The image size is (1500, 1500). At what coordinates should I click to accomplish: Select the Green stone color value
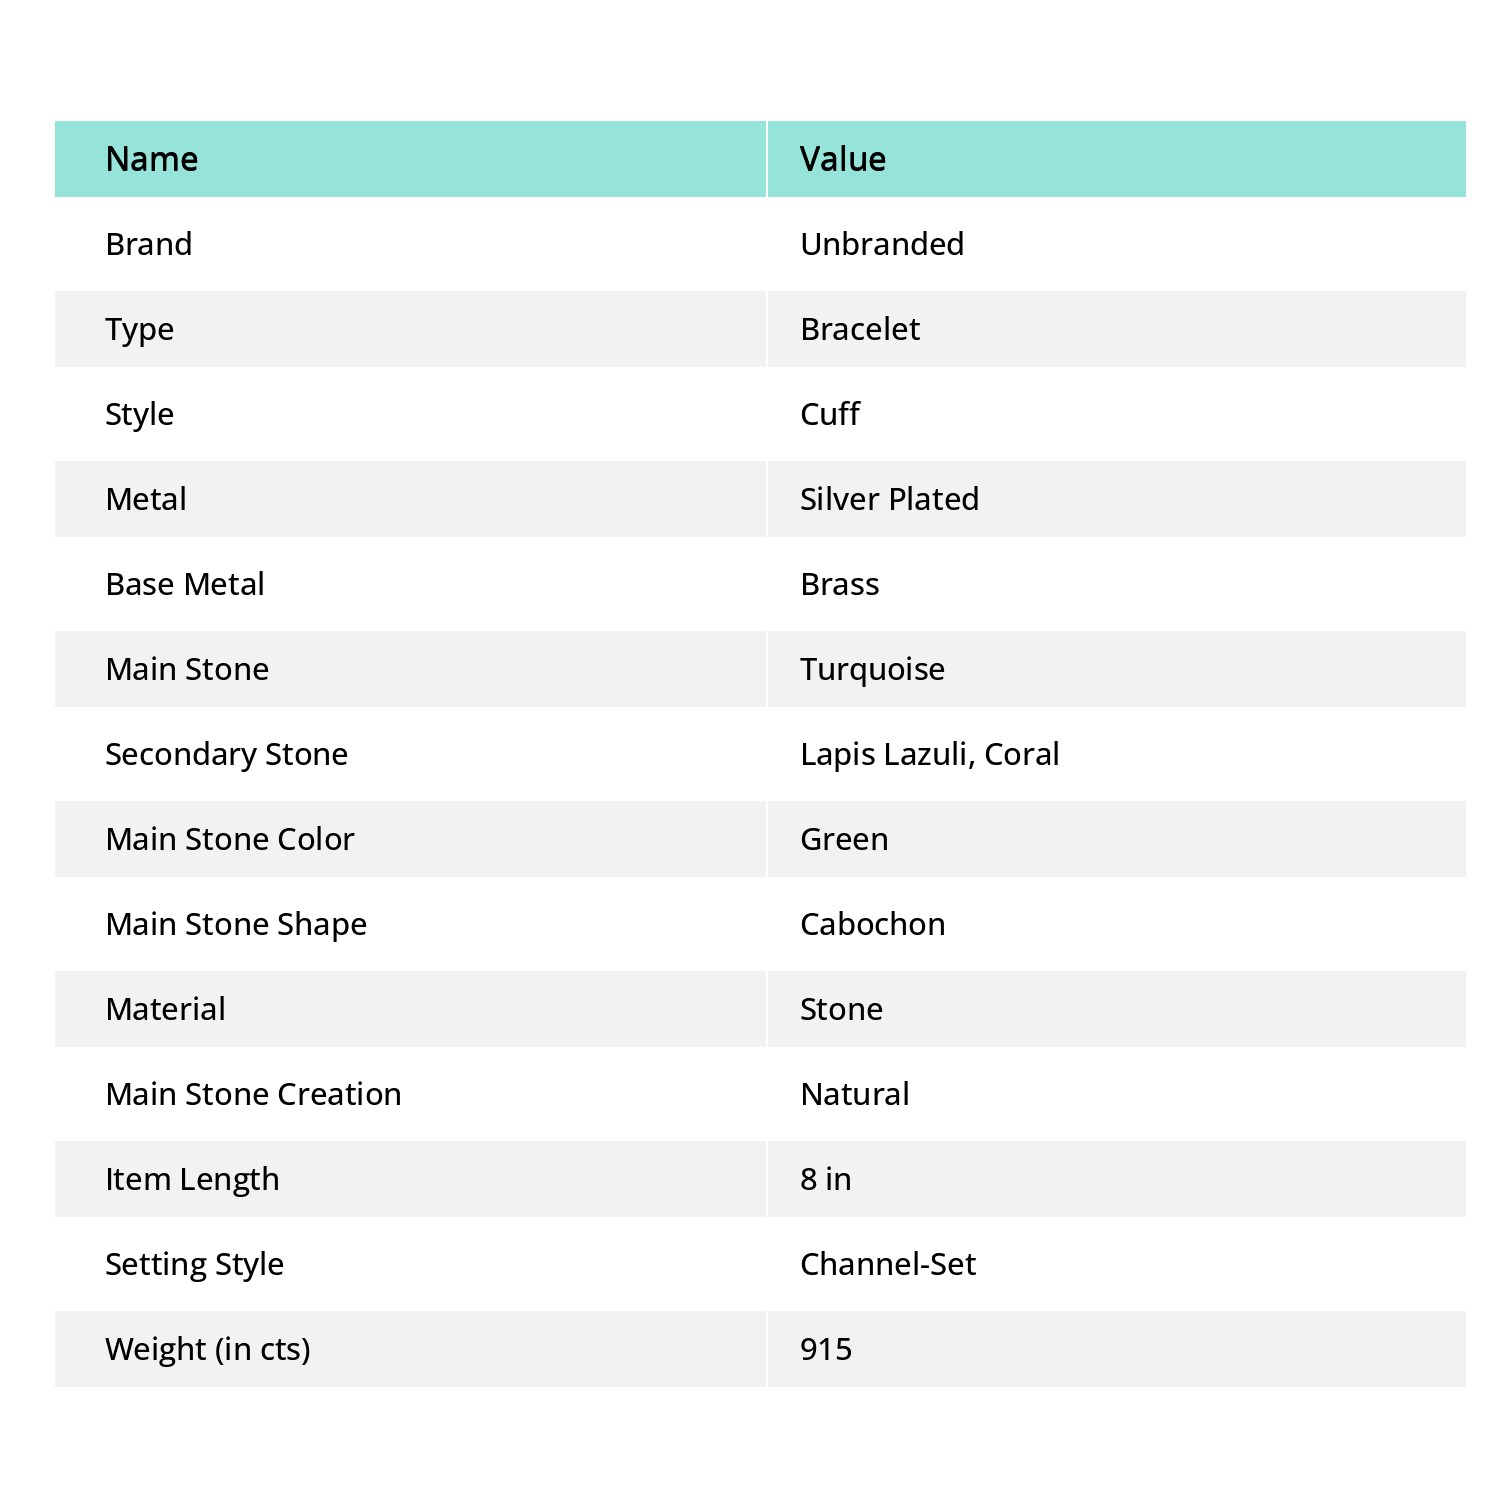(x=844, y=839)
